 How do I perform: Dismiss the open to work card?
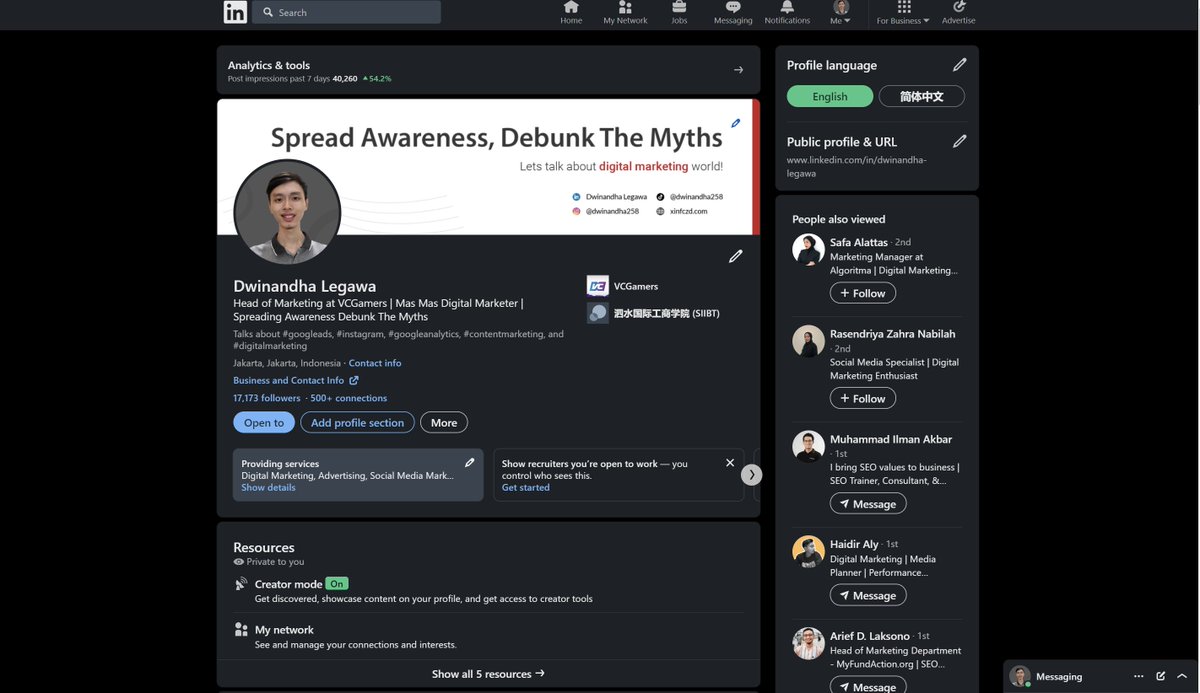click(x=730, y=463)
